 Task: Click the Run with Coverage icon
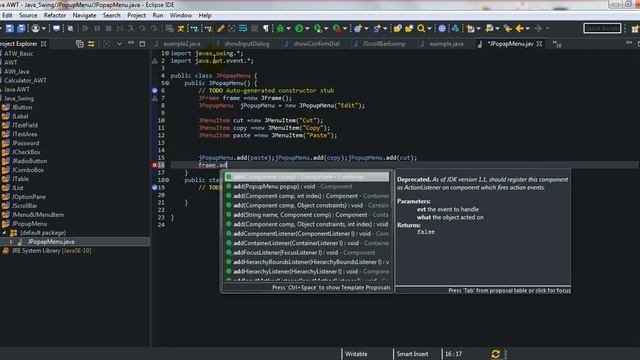click(x=318, y=29)
